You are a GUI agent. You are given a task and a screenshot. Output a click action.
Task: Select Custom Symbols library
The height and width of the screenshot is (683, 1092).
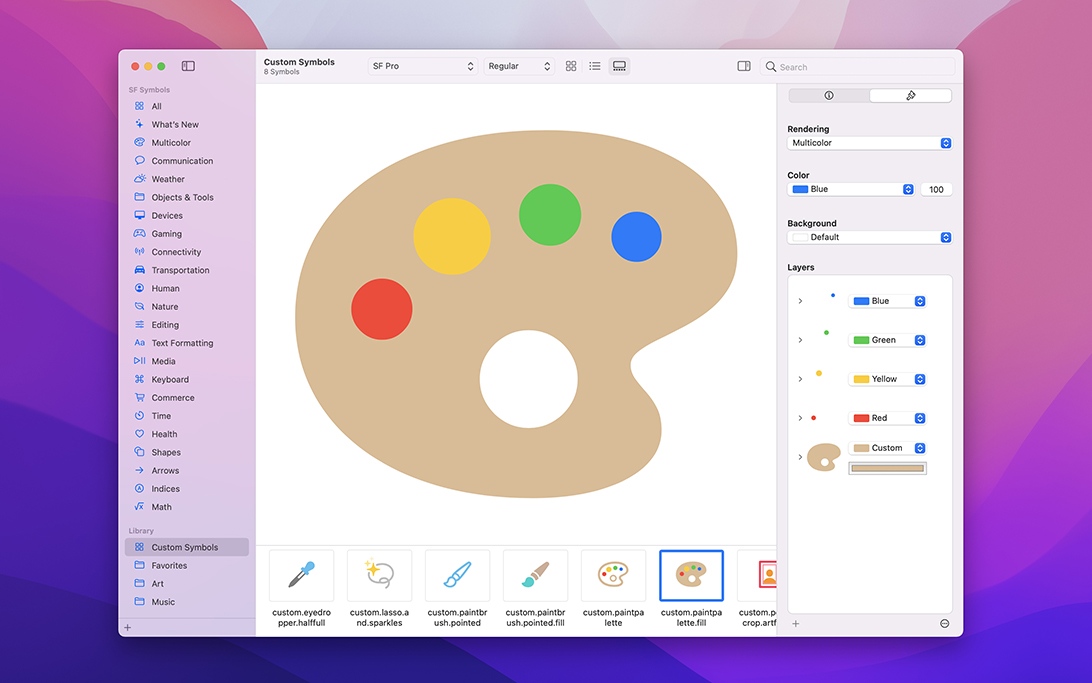coord(187,547)
